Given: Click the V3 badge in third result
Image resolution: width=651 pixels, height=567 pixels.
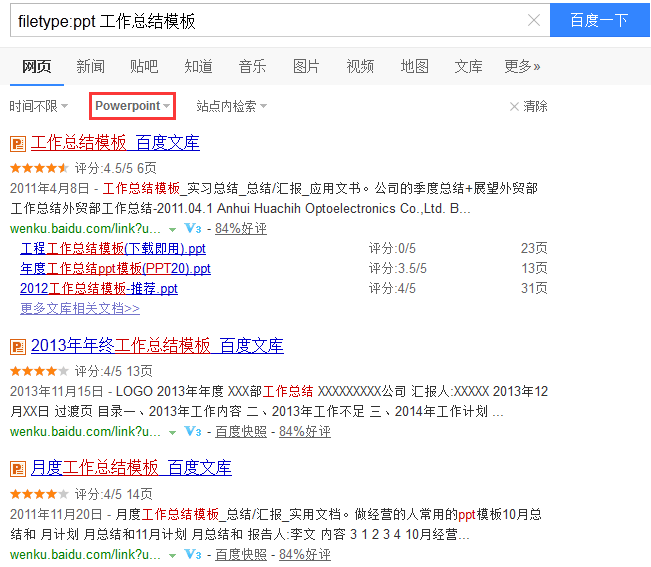Looking at the screenshot, I should point(193,554).
